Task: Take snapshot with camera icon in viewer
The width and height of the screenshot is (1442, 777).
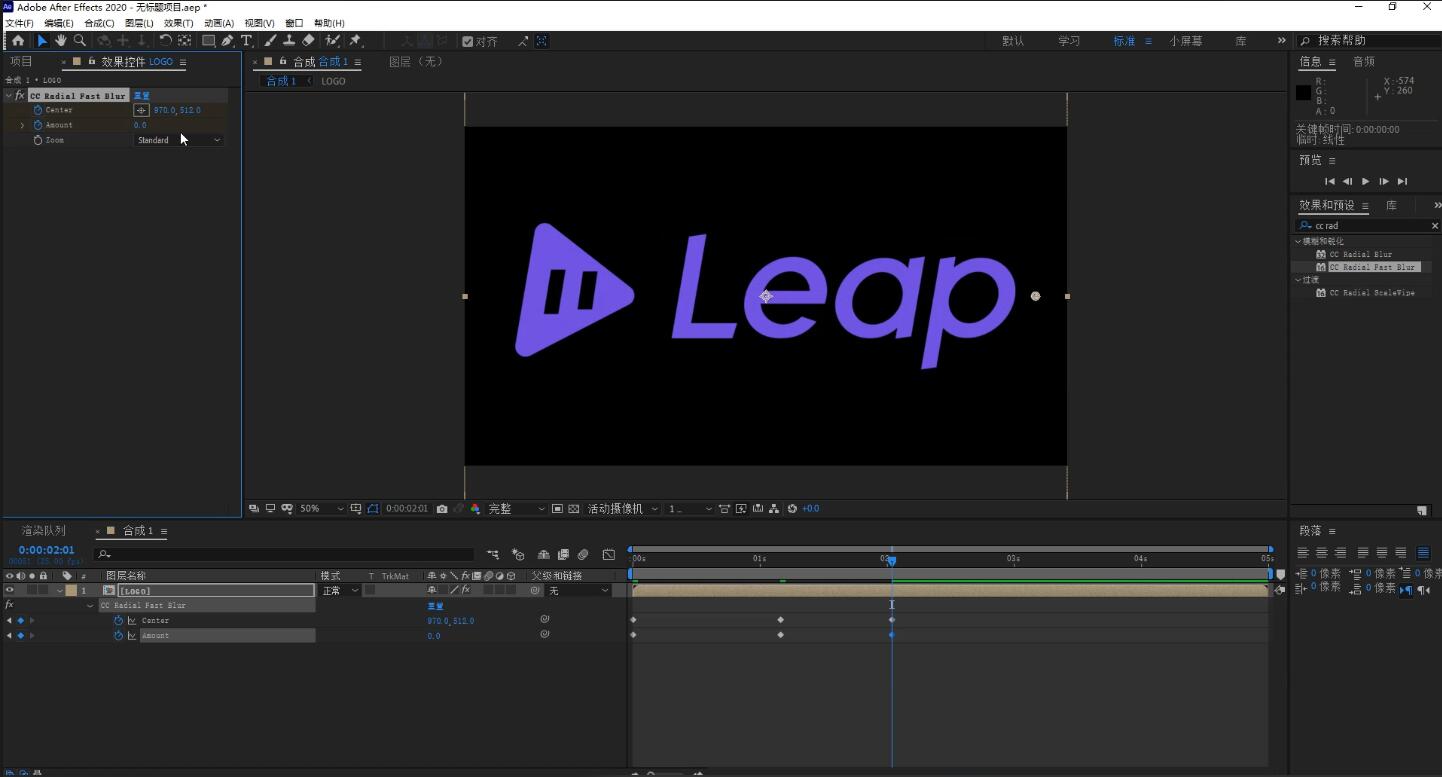Action: pos(442,509)
